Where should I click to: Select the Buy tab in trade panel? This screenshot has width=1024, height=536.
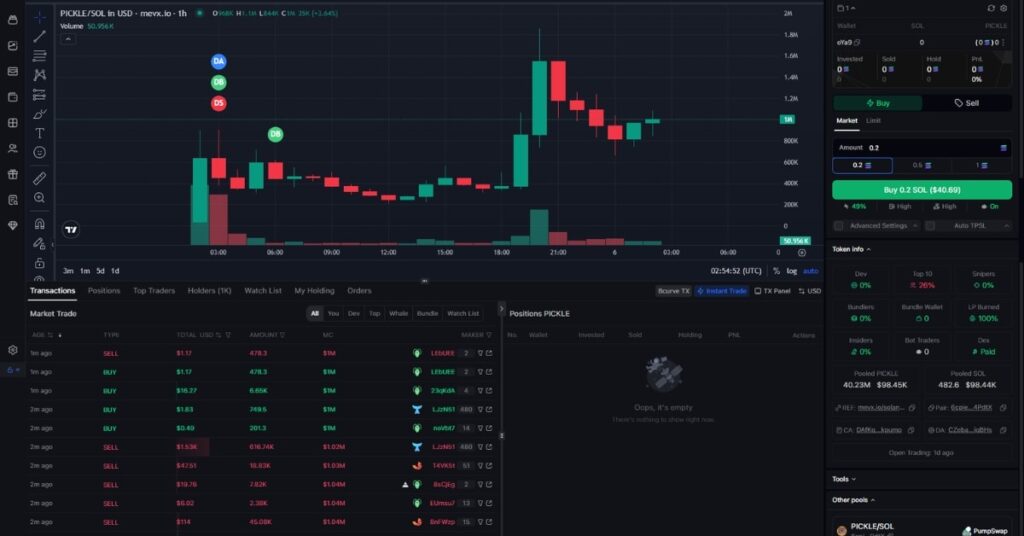click(878, 103)
